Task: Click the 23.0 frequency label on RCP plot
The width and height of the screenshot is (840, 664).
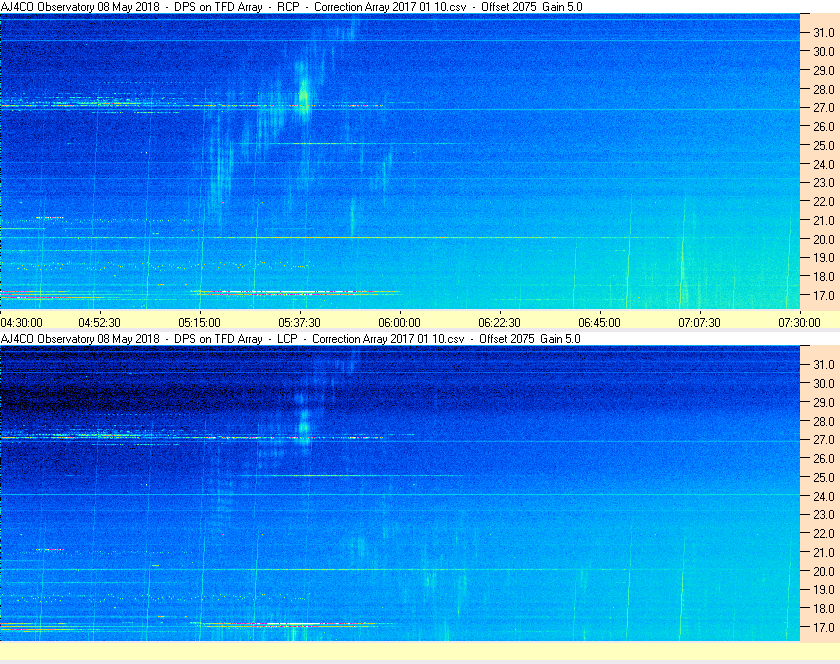Action: pos(824,183)
